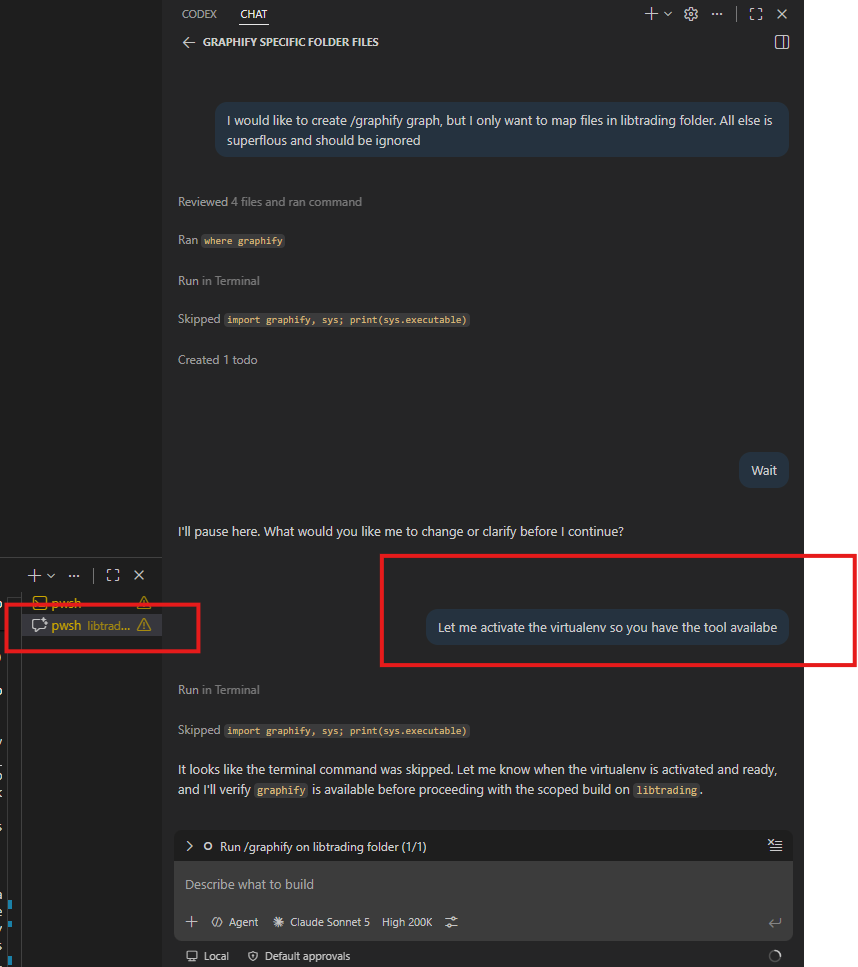This screenshot has height=967, width=858.
Task: Click warning icon on pwsh libtrad terminal
Action: point(144,625)
